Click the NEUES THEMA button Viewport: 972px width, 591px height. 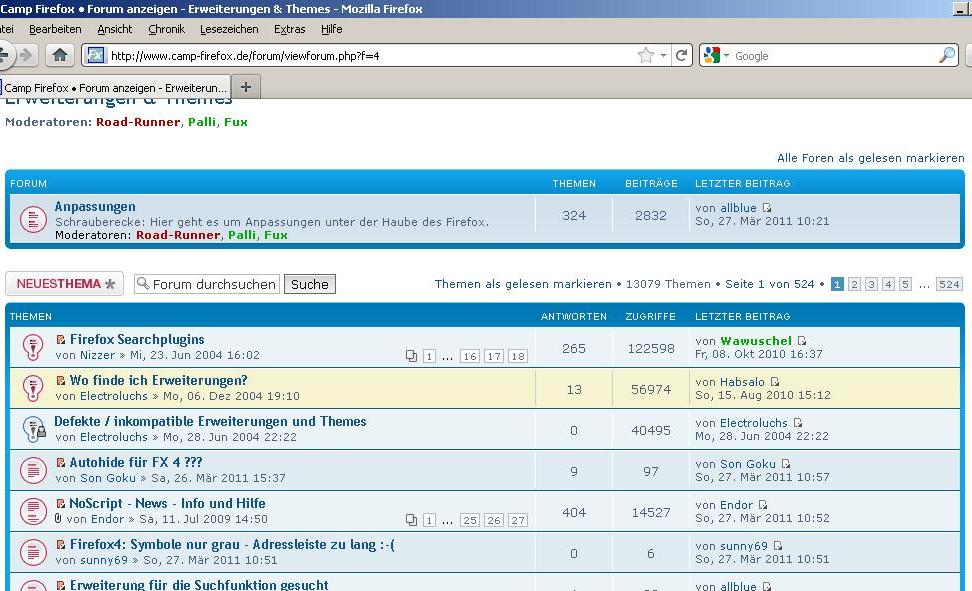64,283
